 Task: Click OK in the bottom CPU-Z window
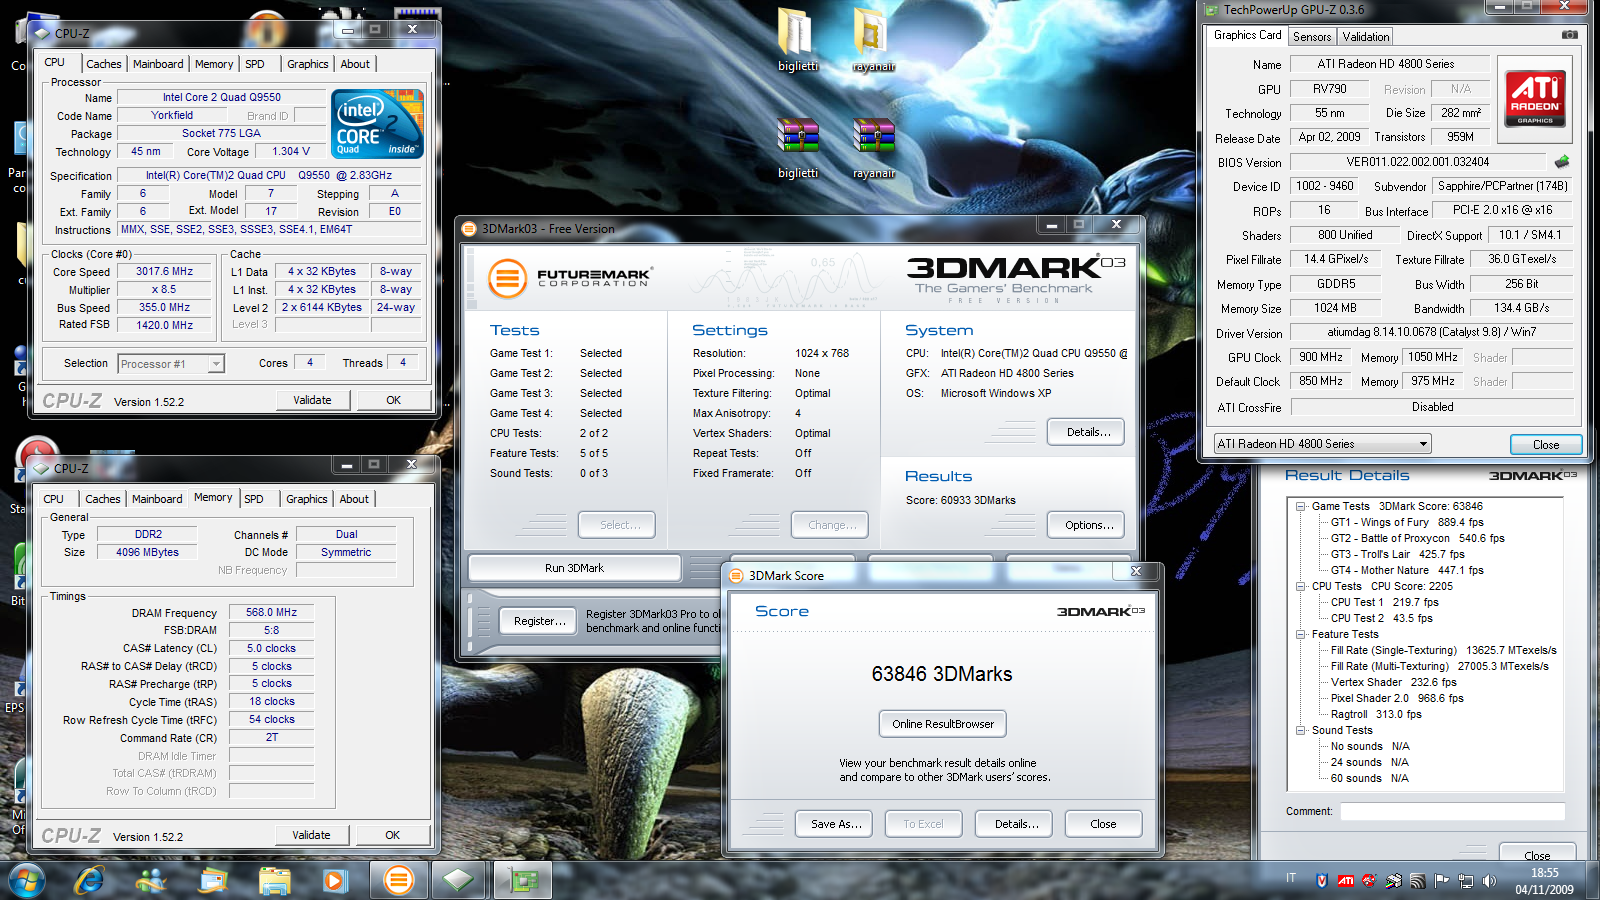click(392, 835)
